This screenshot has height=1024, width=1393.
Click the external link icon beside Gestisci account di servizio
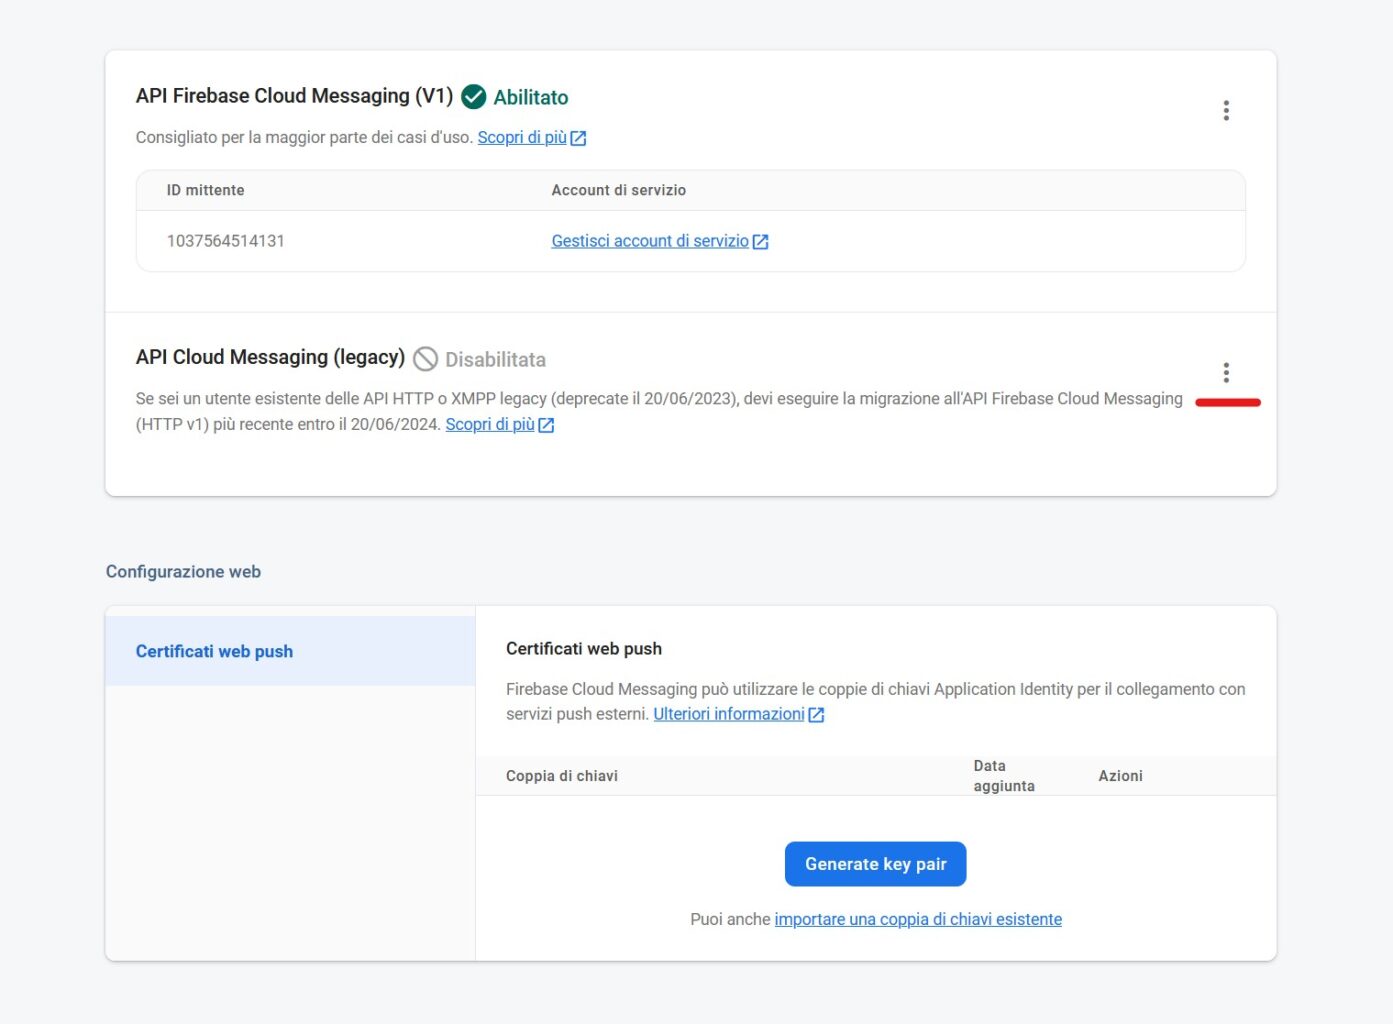pyautogui.click(x=761, y=241)
